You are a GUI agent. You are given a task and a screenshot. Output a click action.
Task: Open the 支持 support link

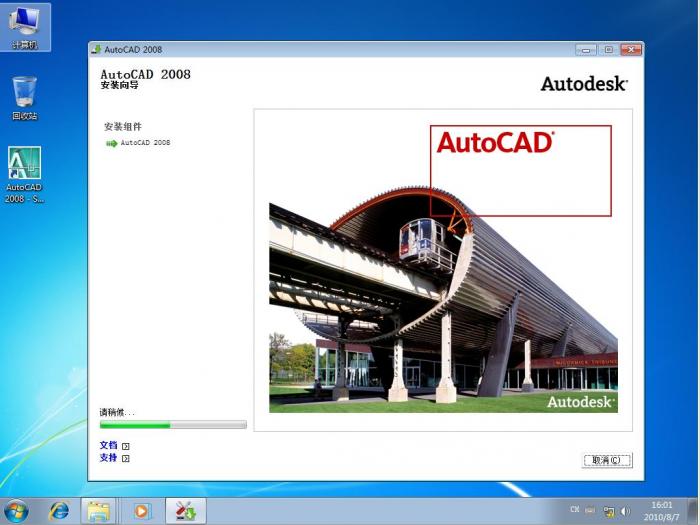coord(108,457)
